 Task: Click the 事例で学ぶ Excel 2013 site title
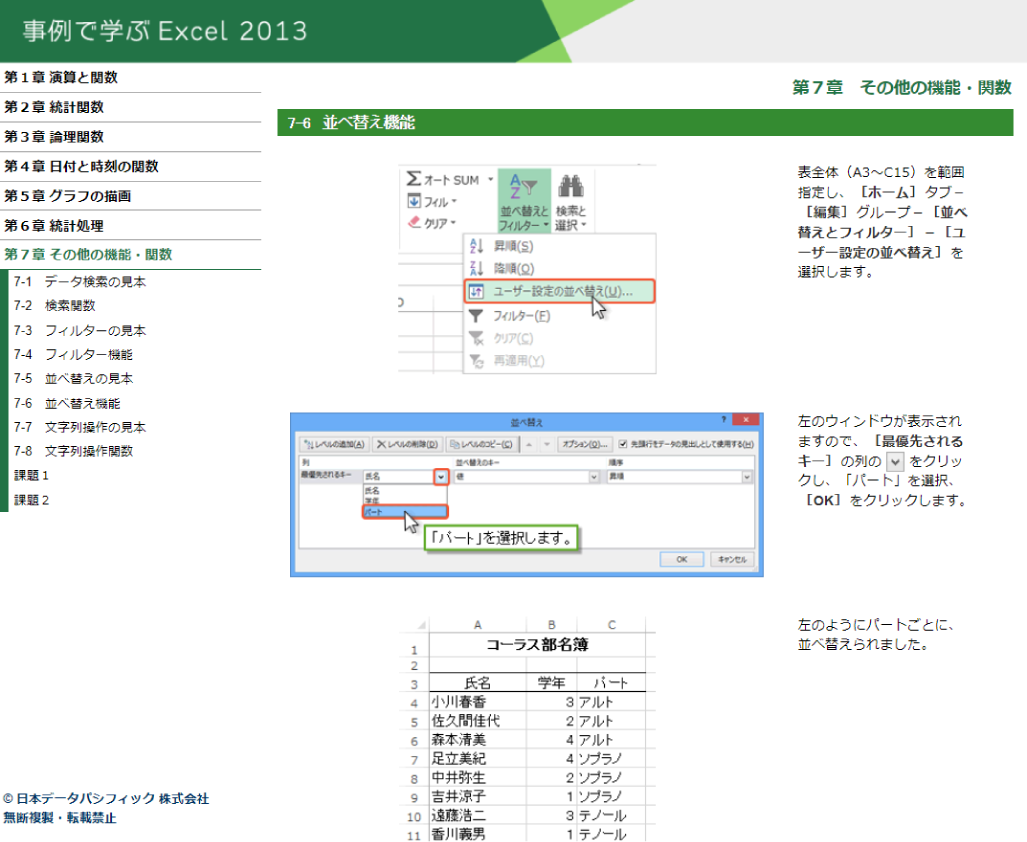[x=165, y=31]
